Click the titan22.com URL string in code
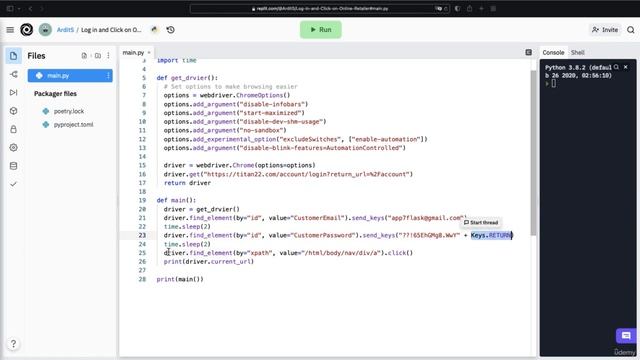 308,174
